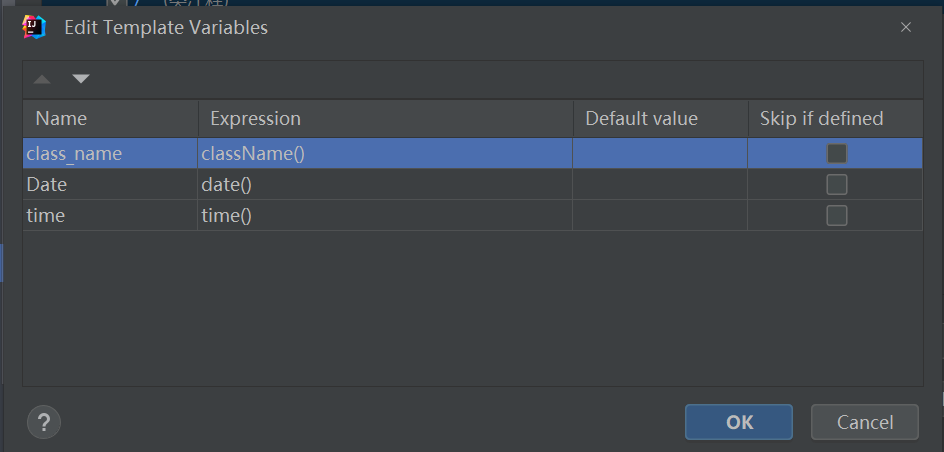Click the IntelliJ logo in title bar

point(35,27)
